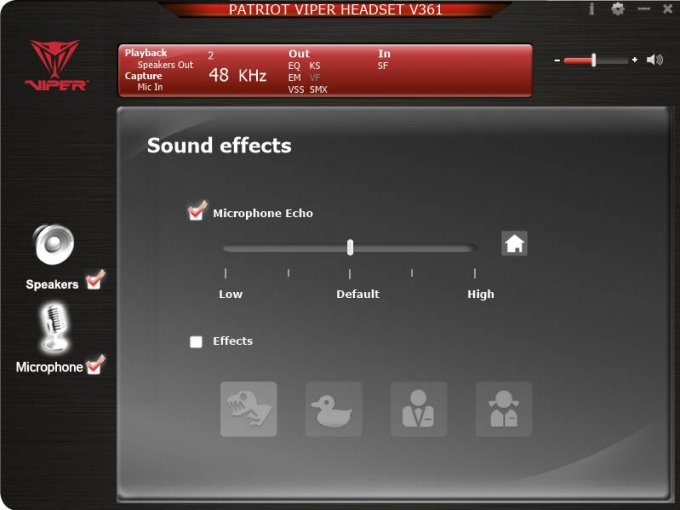Screen dimensions: 680x510
Task: Open the info icon in title bar
Action: pos(592,9)
